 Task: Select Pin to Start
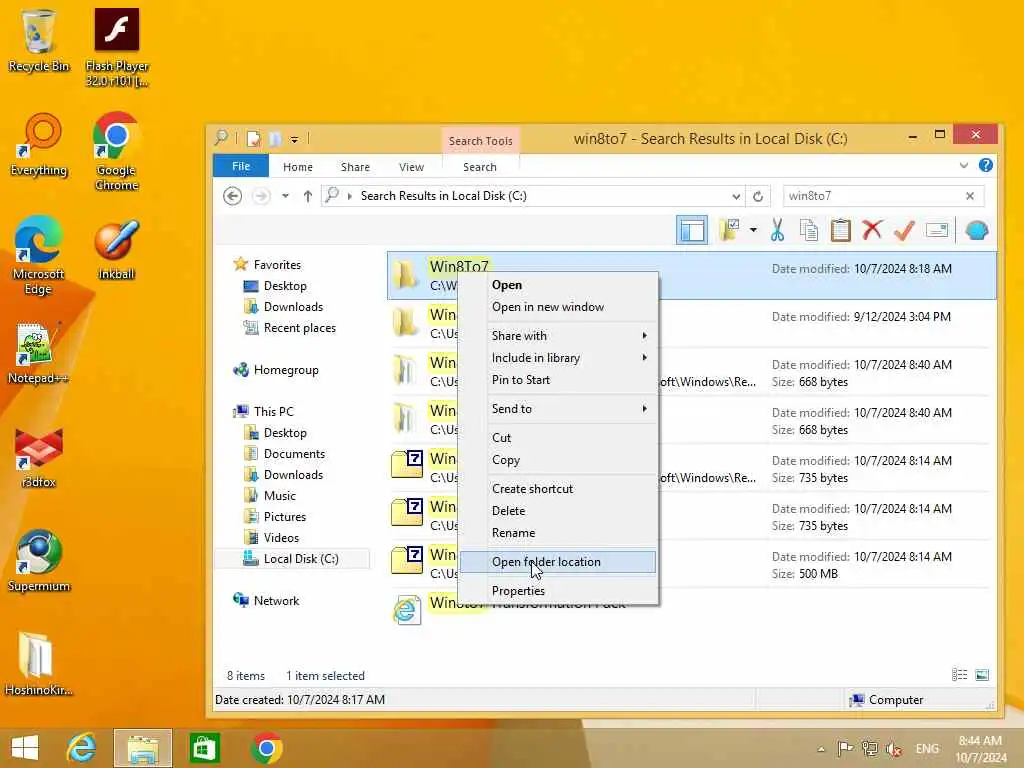click(558, 380)
